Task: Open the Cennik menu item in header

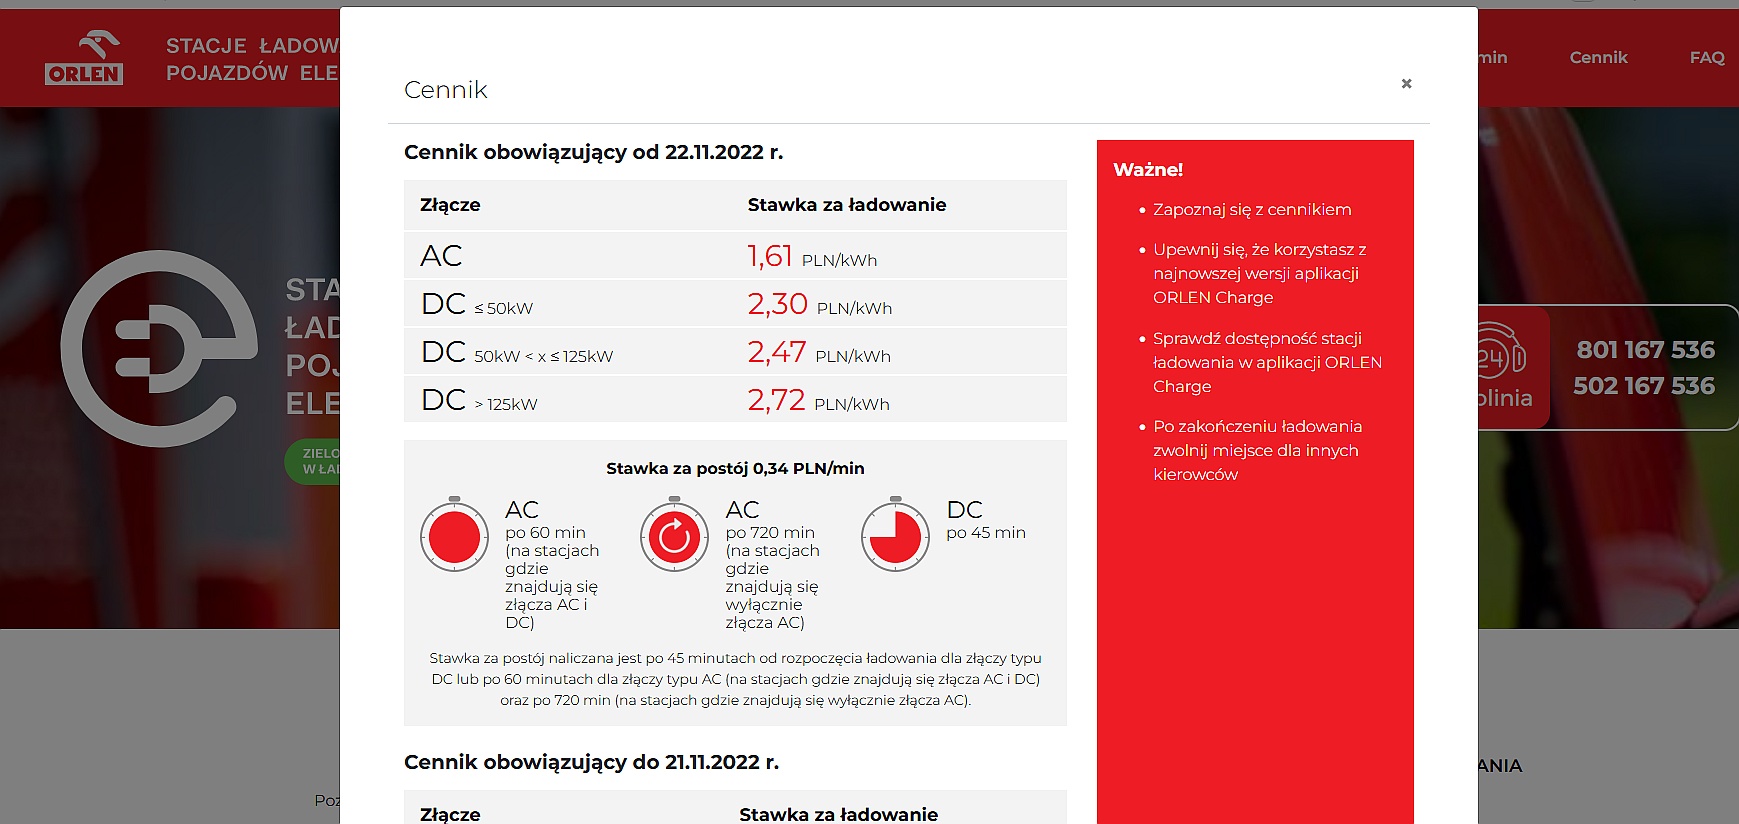Action: click(x=1598, y=58)
